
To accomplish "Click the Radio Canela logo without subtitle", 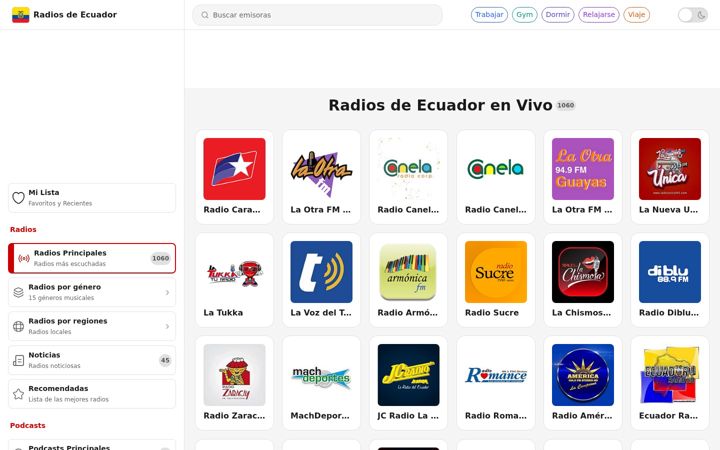I will pyautogui.click(x=495, y=169).
